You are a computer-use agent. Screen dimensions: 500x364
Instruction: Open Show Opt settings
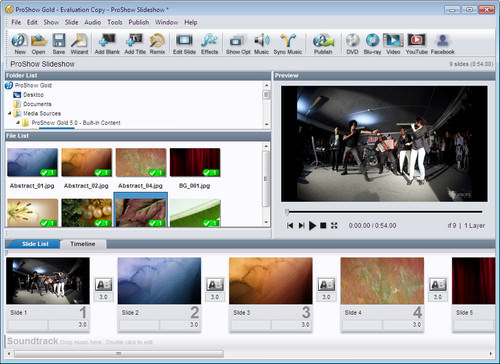[238, 44]
